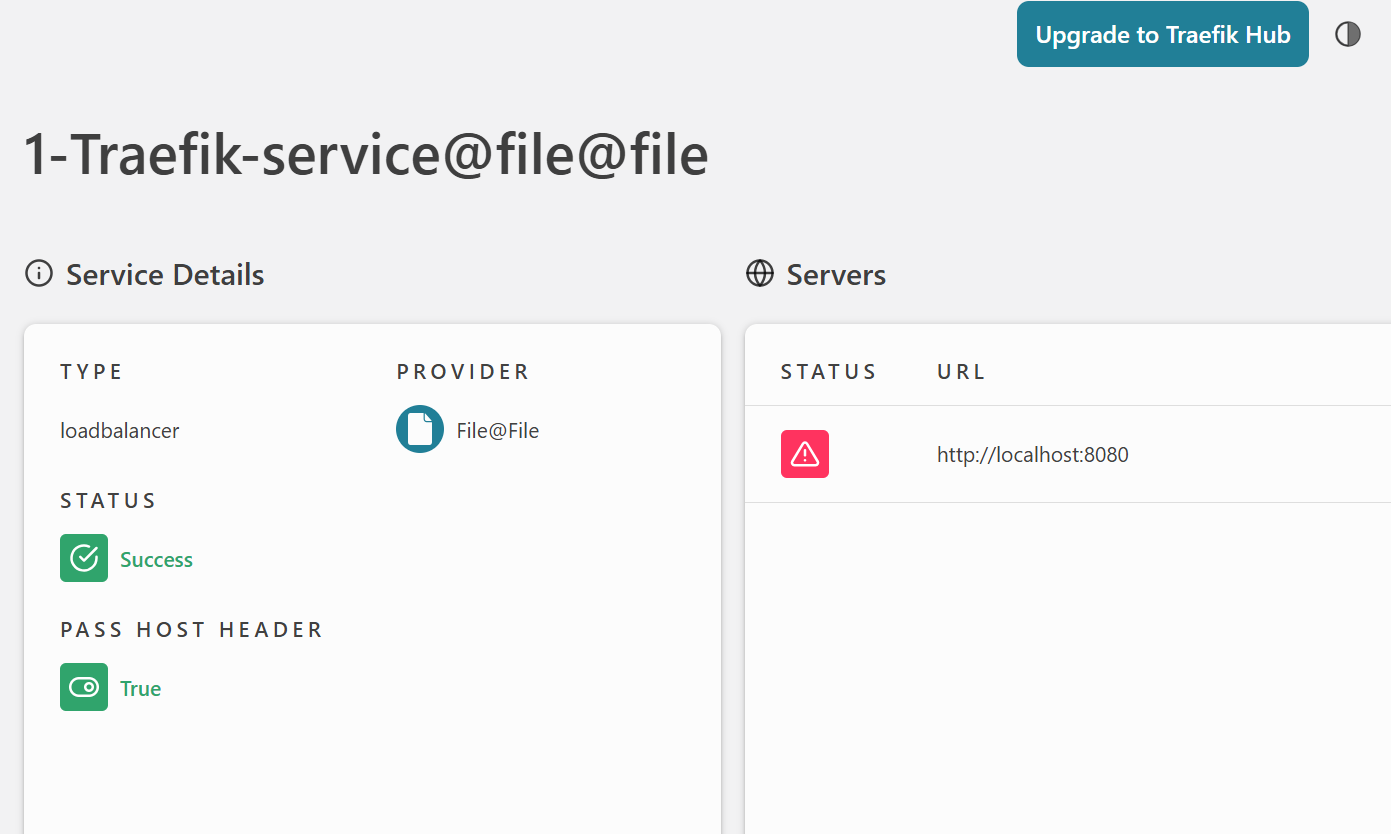Click the File provider icon
Screen dimensions: 1391x834
pyautogui.click(x=420, y=430)
